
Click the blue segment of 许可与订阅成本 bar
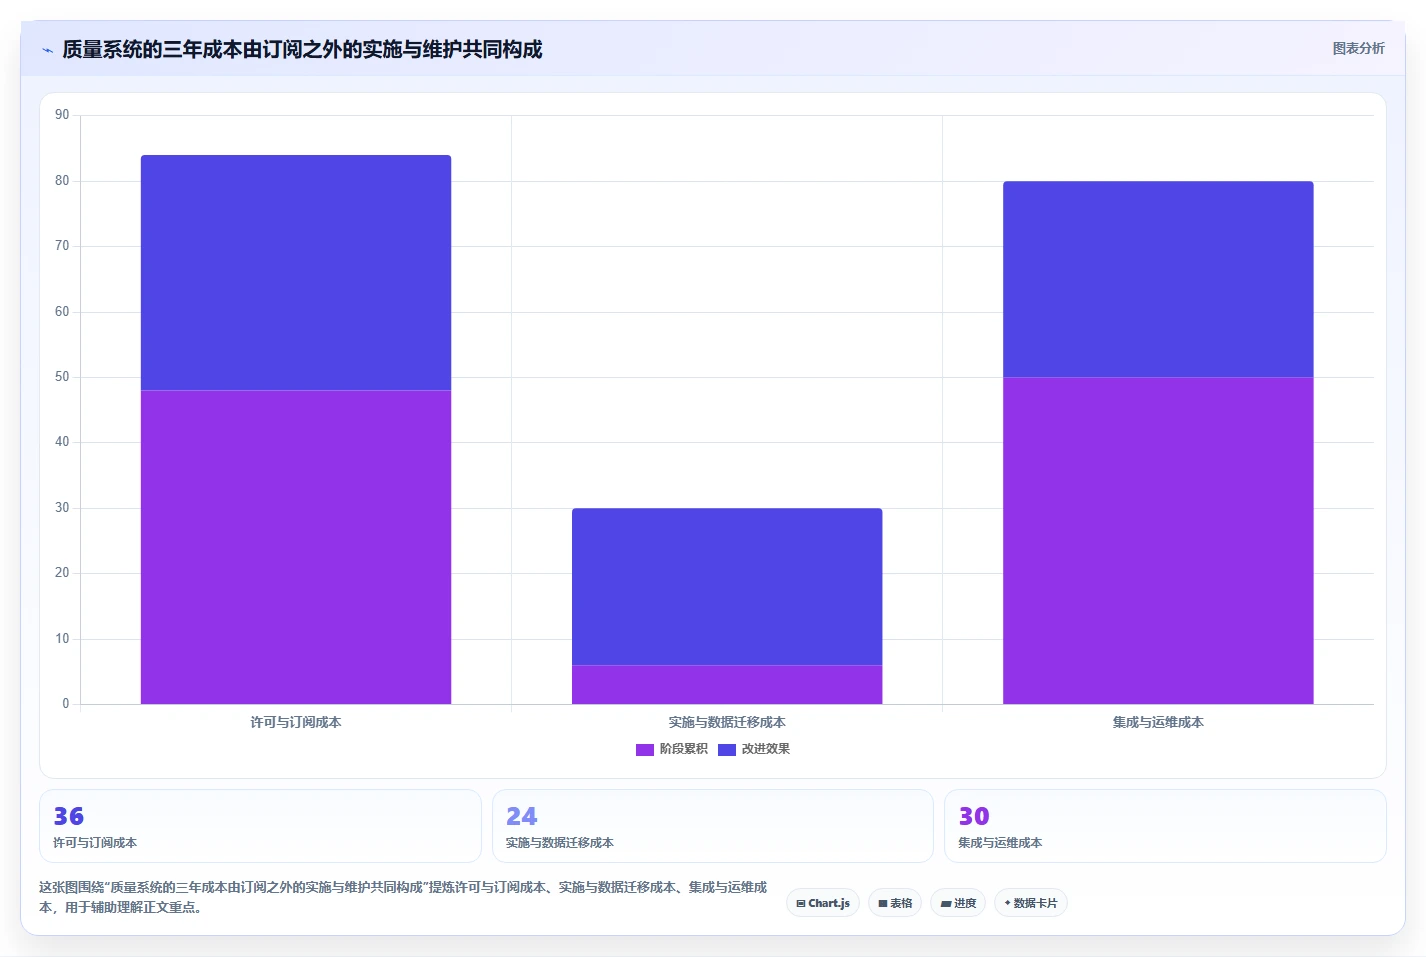(296, 272)
